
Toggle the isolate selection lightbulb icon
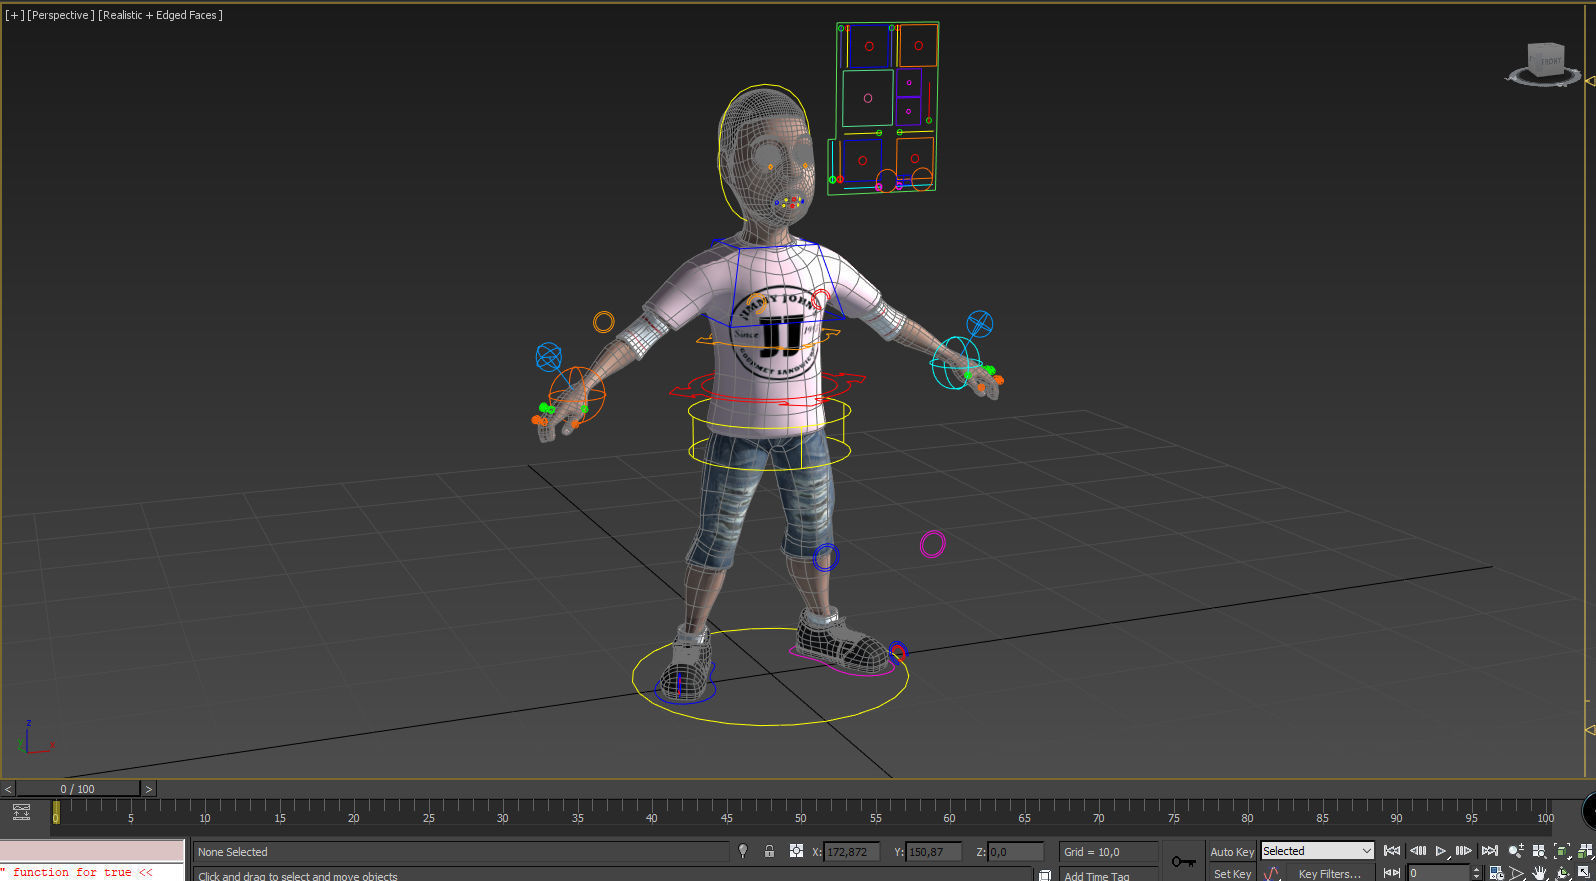click(743, 851)
